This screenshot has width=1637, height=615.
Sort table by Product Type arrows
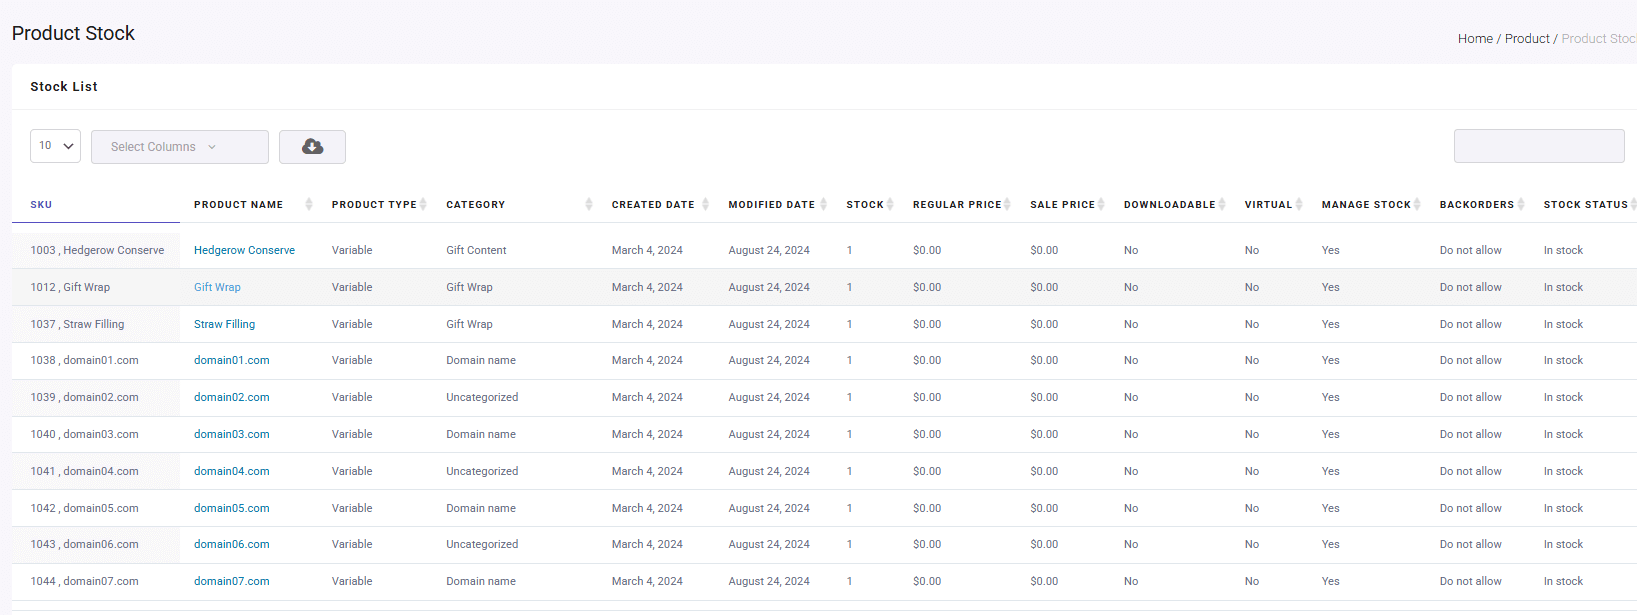(x=423, y=205)
